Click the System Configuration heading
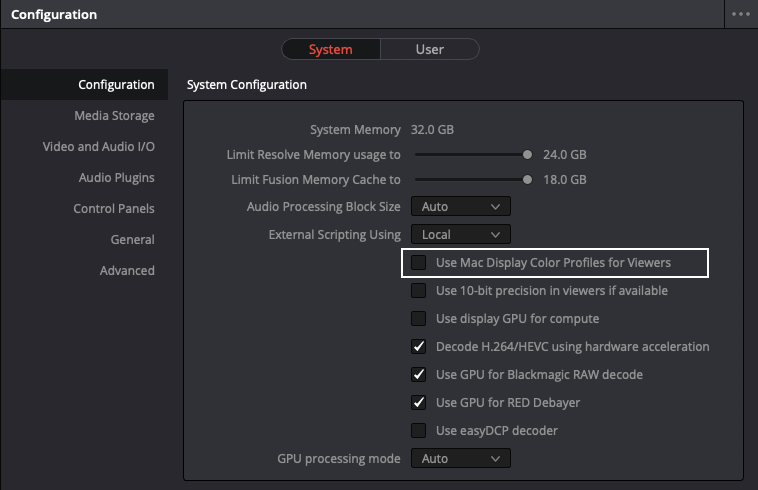Viewport: 758px width, 490px height. pos(247,85)
